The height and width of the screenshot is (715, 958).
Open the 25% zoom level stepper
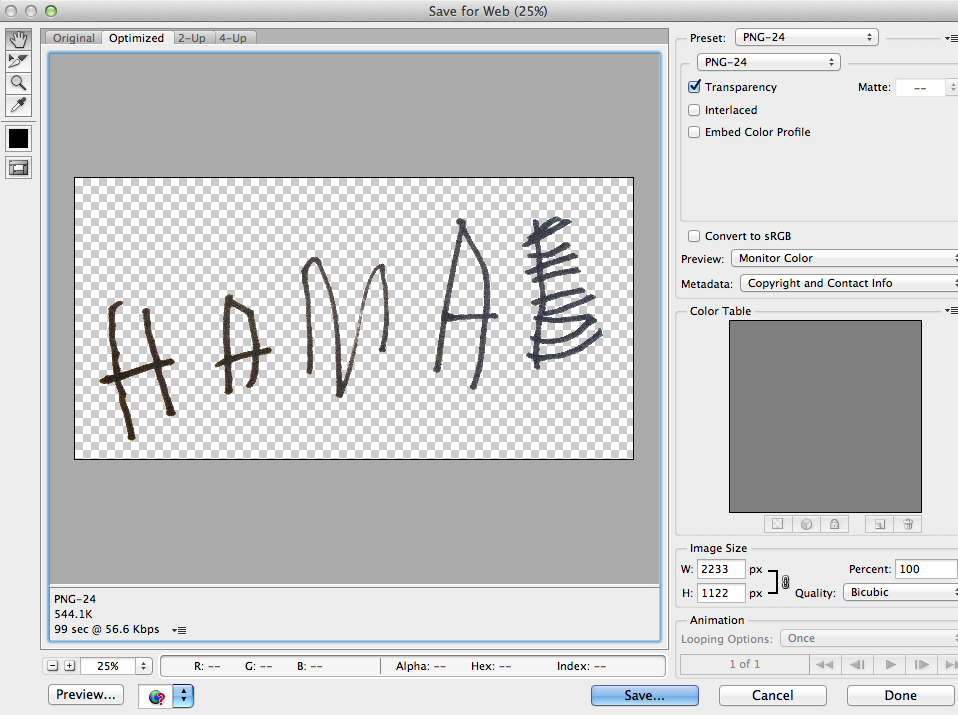pos(144,666)
